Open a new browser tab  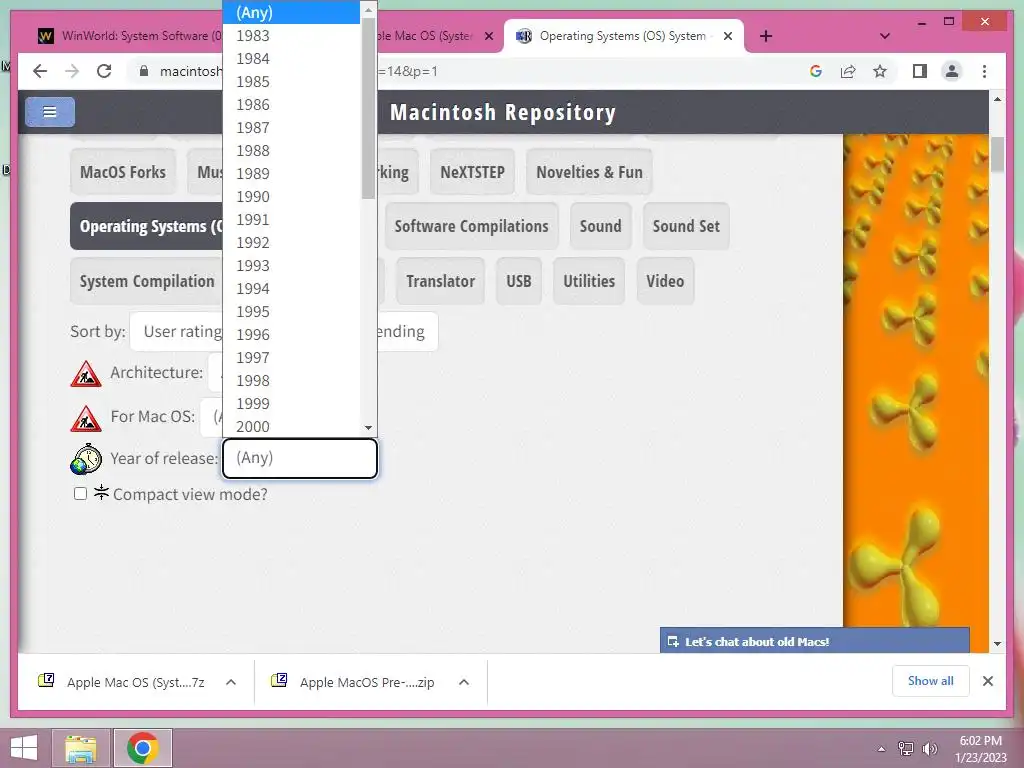pyautogui.click(x=766, y=36)
